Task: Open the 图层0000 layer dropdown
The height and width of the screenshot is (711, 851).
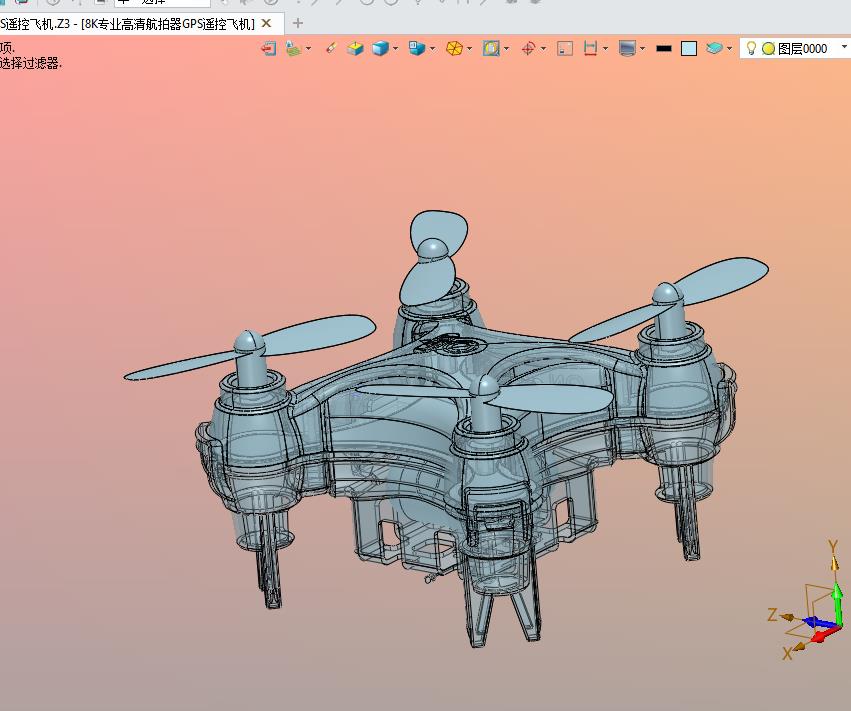Action: pos(843,48)
